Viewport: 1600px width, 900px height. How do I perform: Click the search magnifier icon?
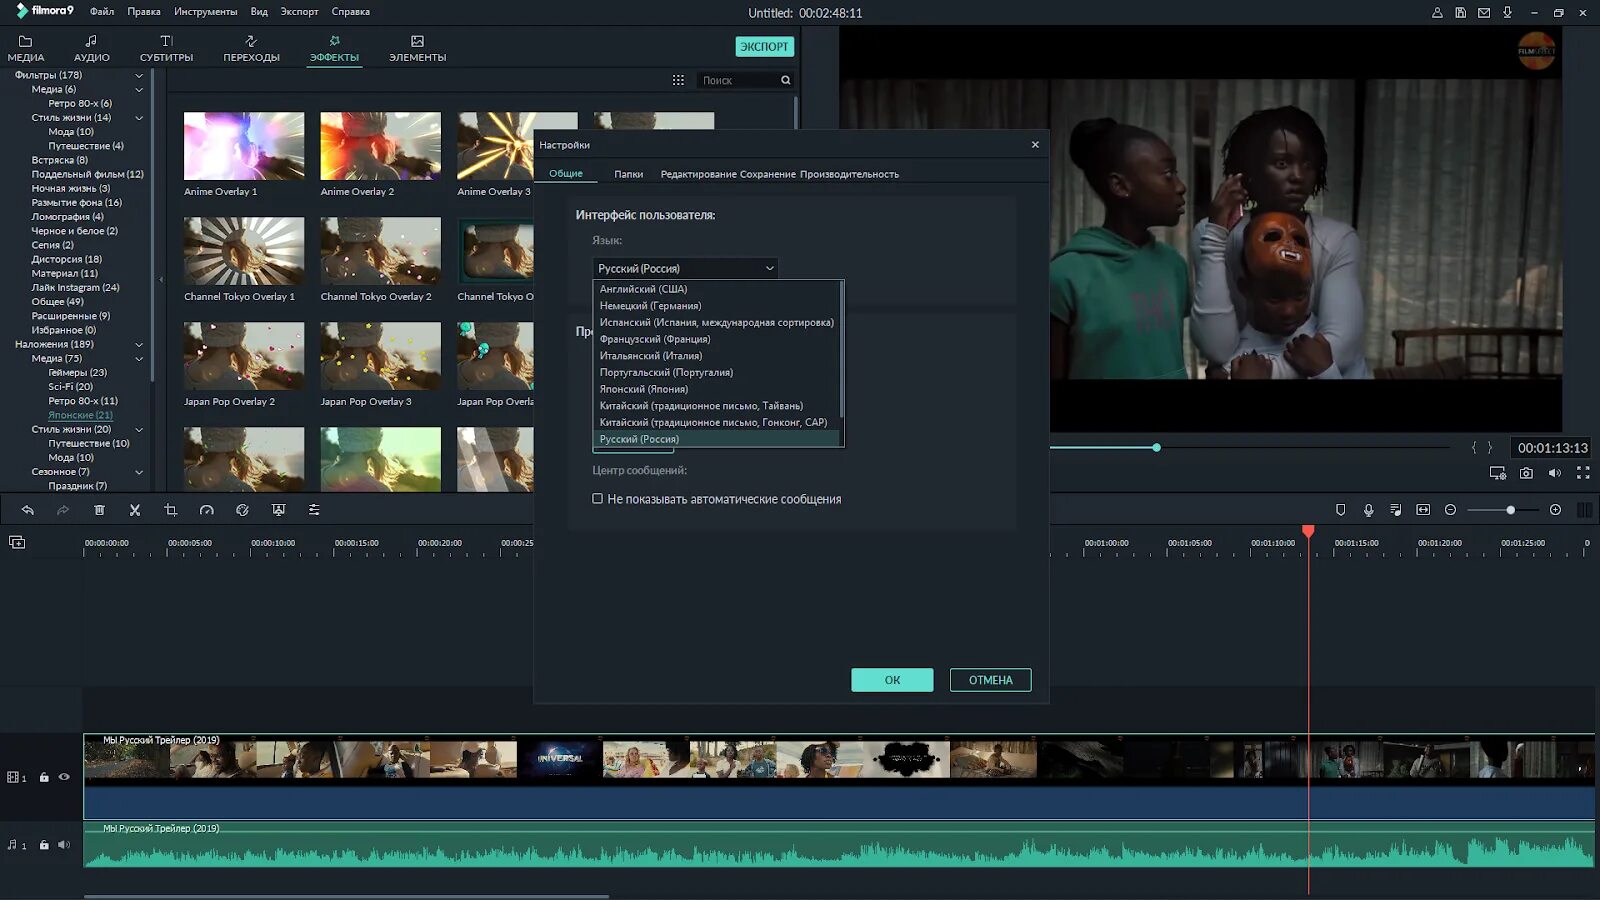pos(786,80)
